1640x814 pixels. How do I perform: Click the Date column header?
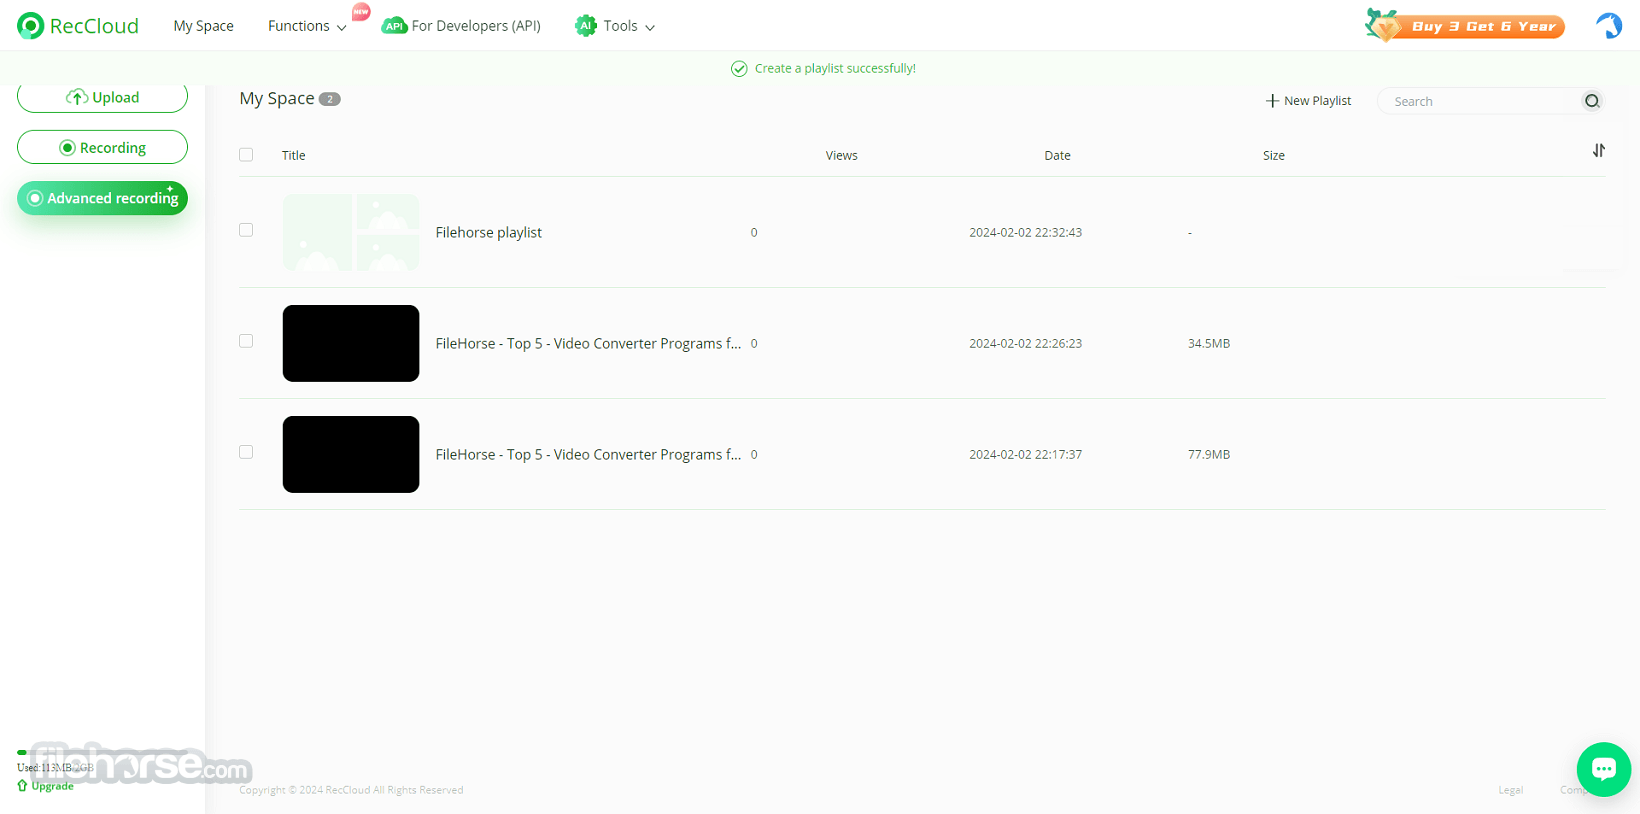tap(1057, 155)
